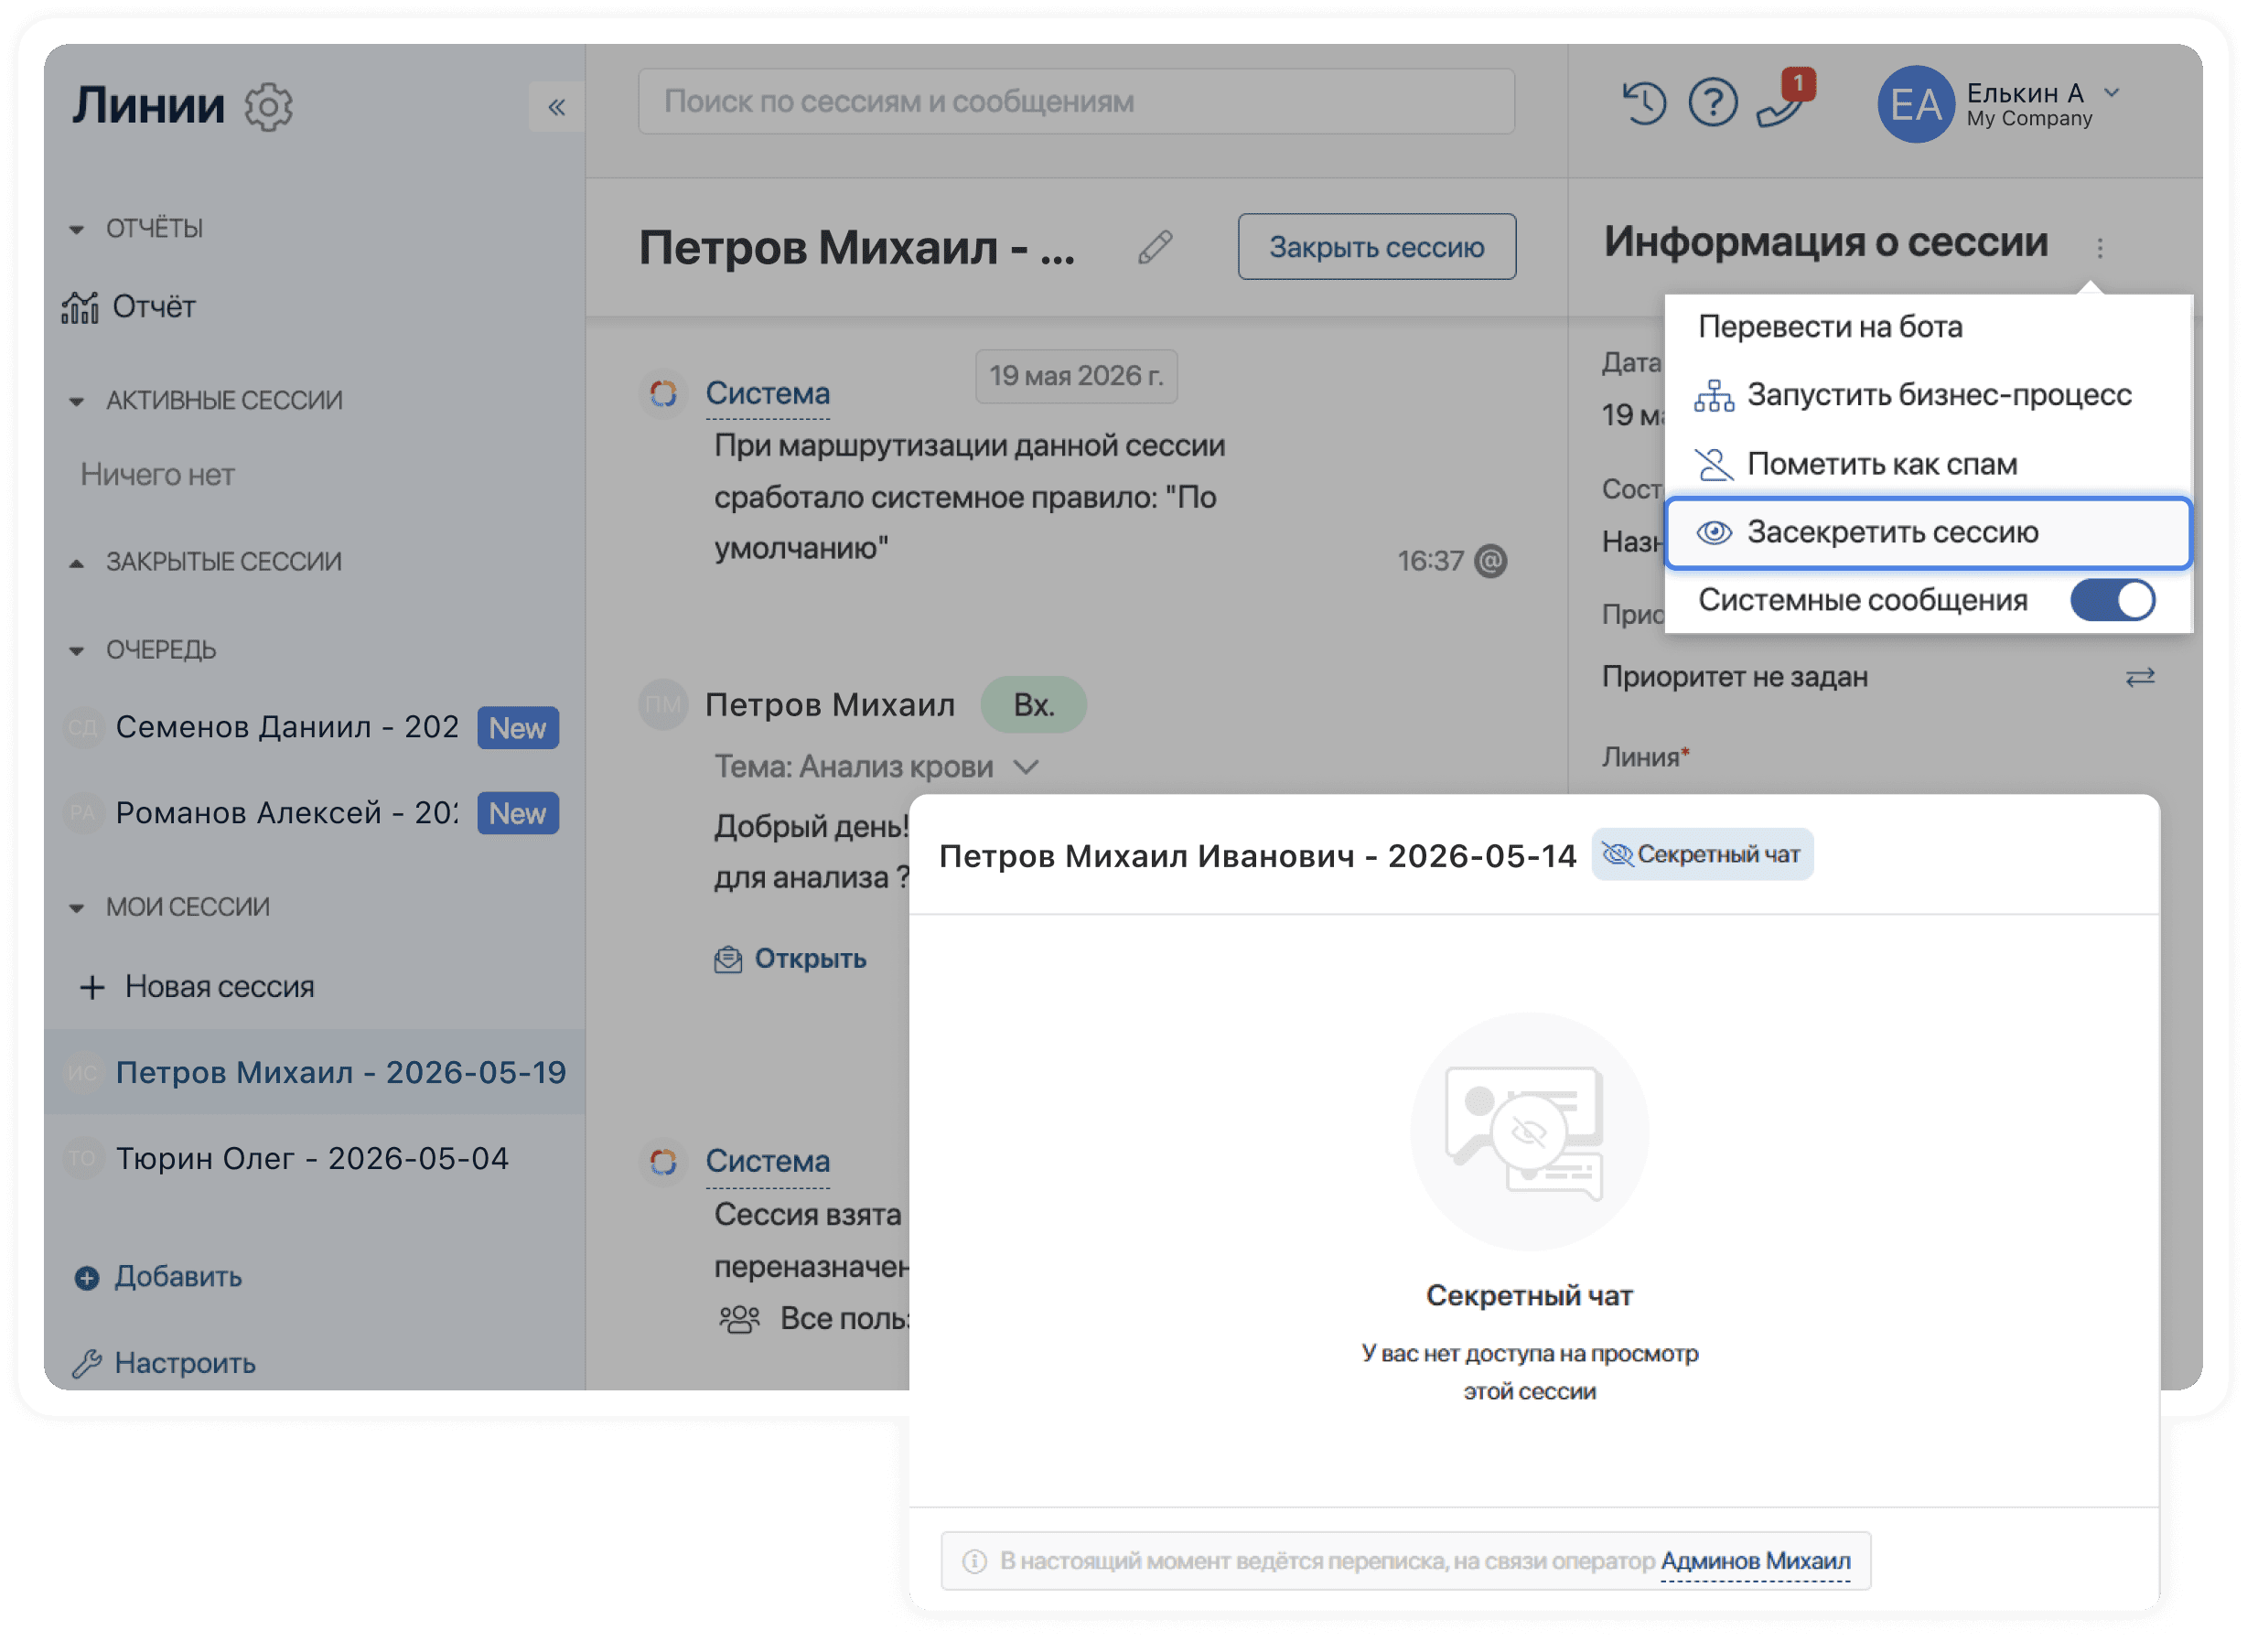The width and height of the screenshot is (2247, 1652).
Task: Open help question mark icon
Action: tap(1712, 102)
